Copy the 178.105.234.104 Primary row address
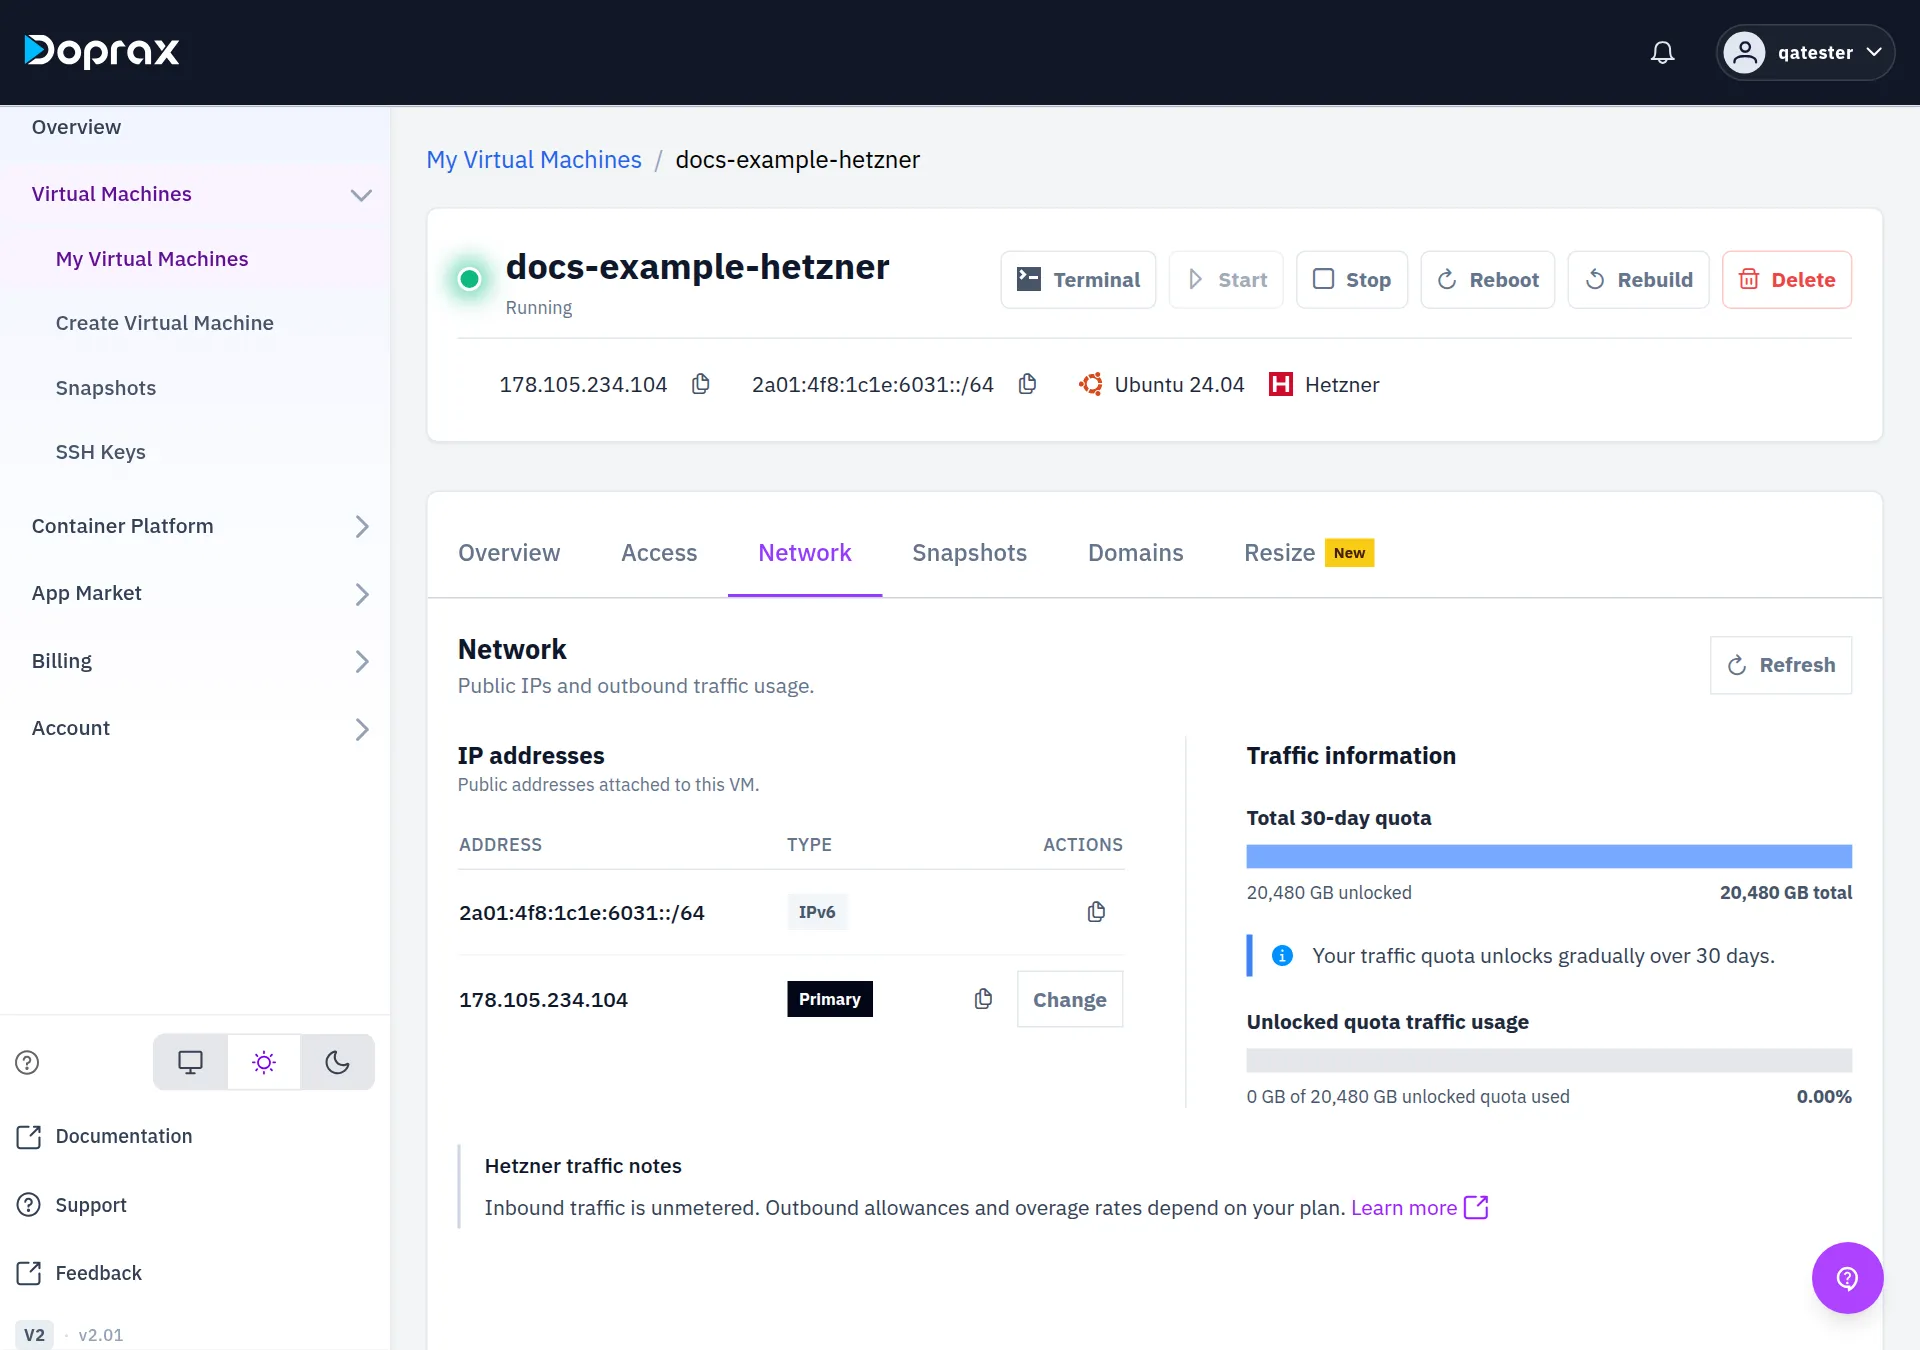The image size is (1920, 1350). coord(983,999)
